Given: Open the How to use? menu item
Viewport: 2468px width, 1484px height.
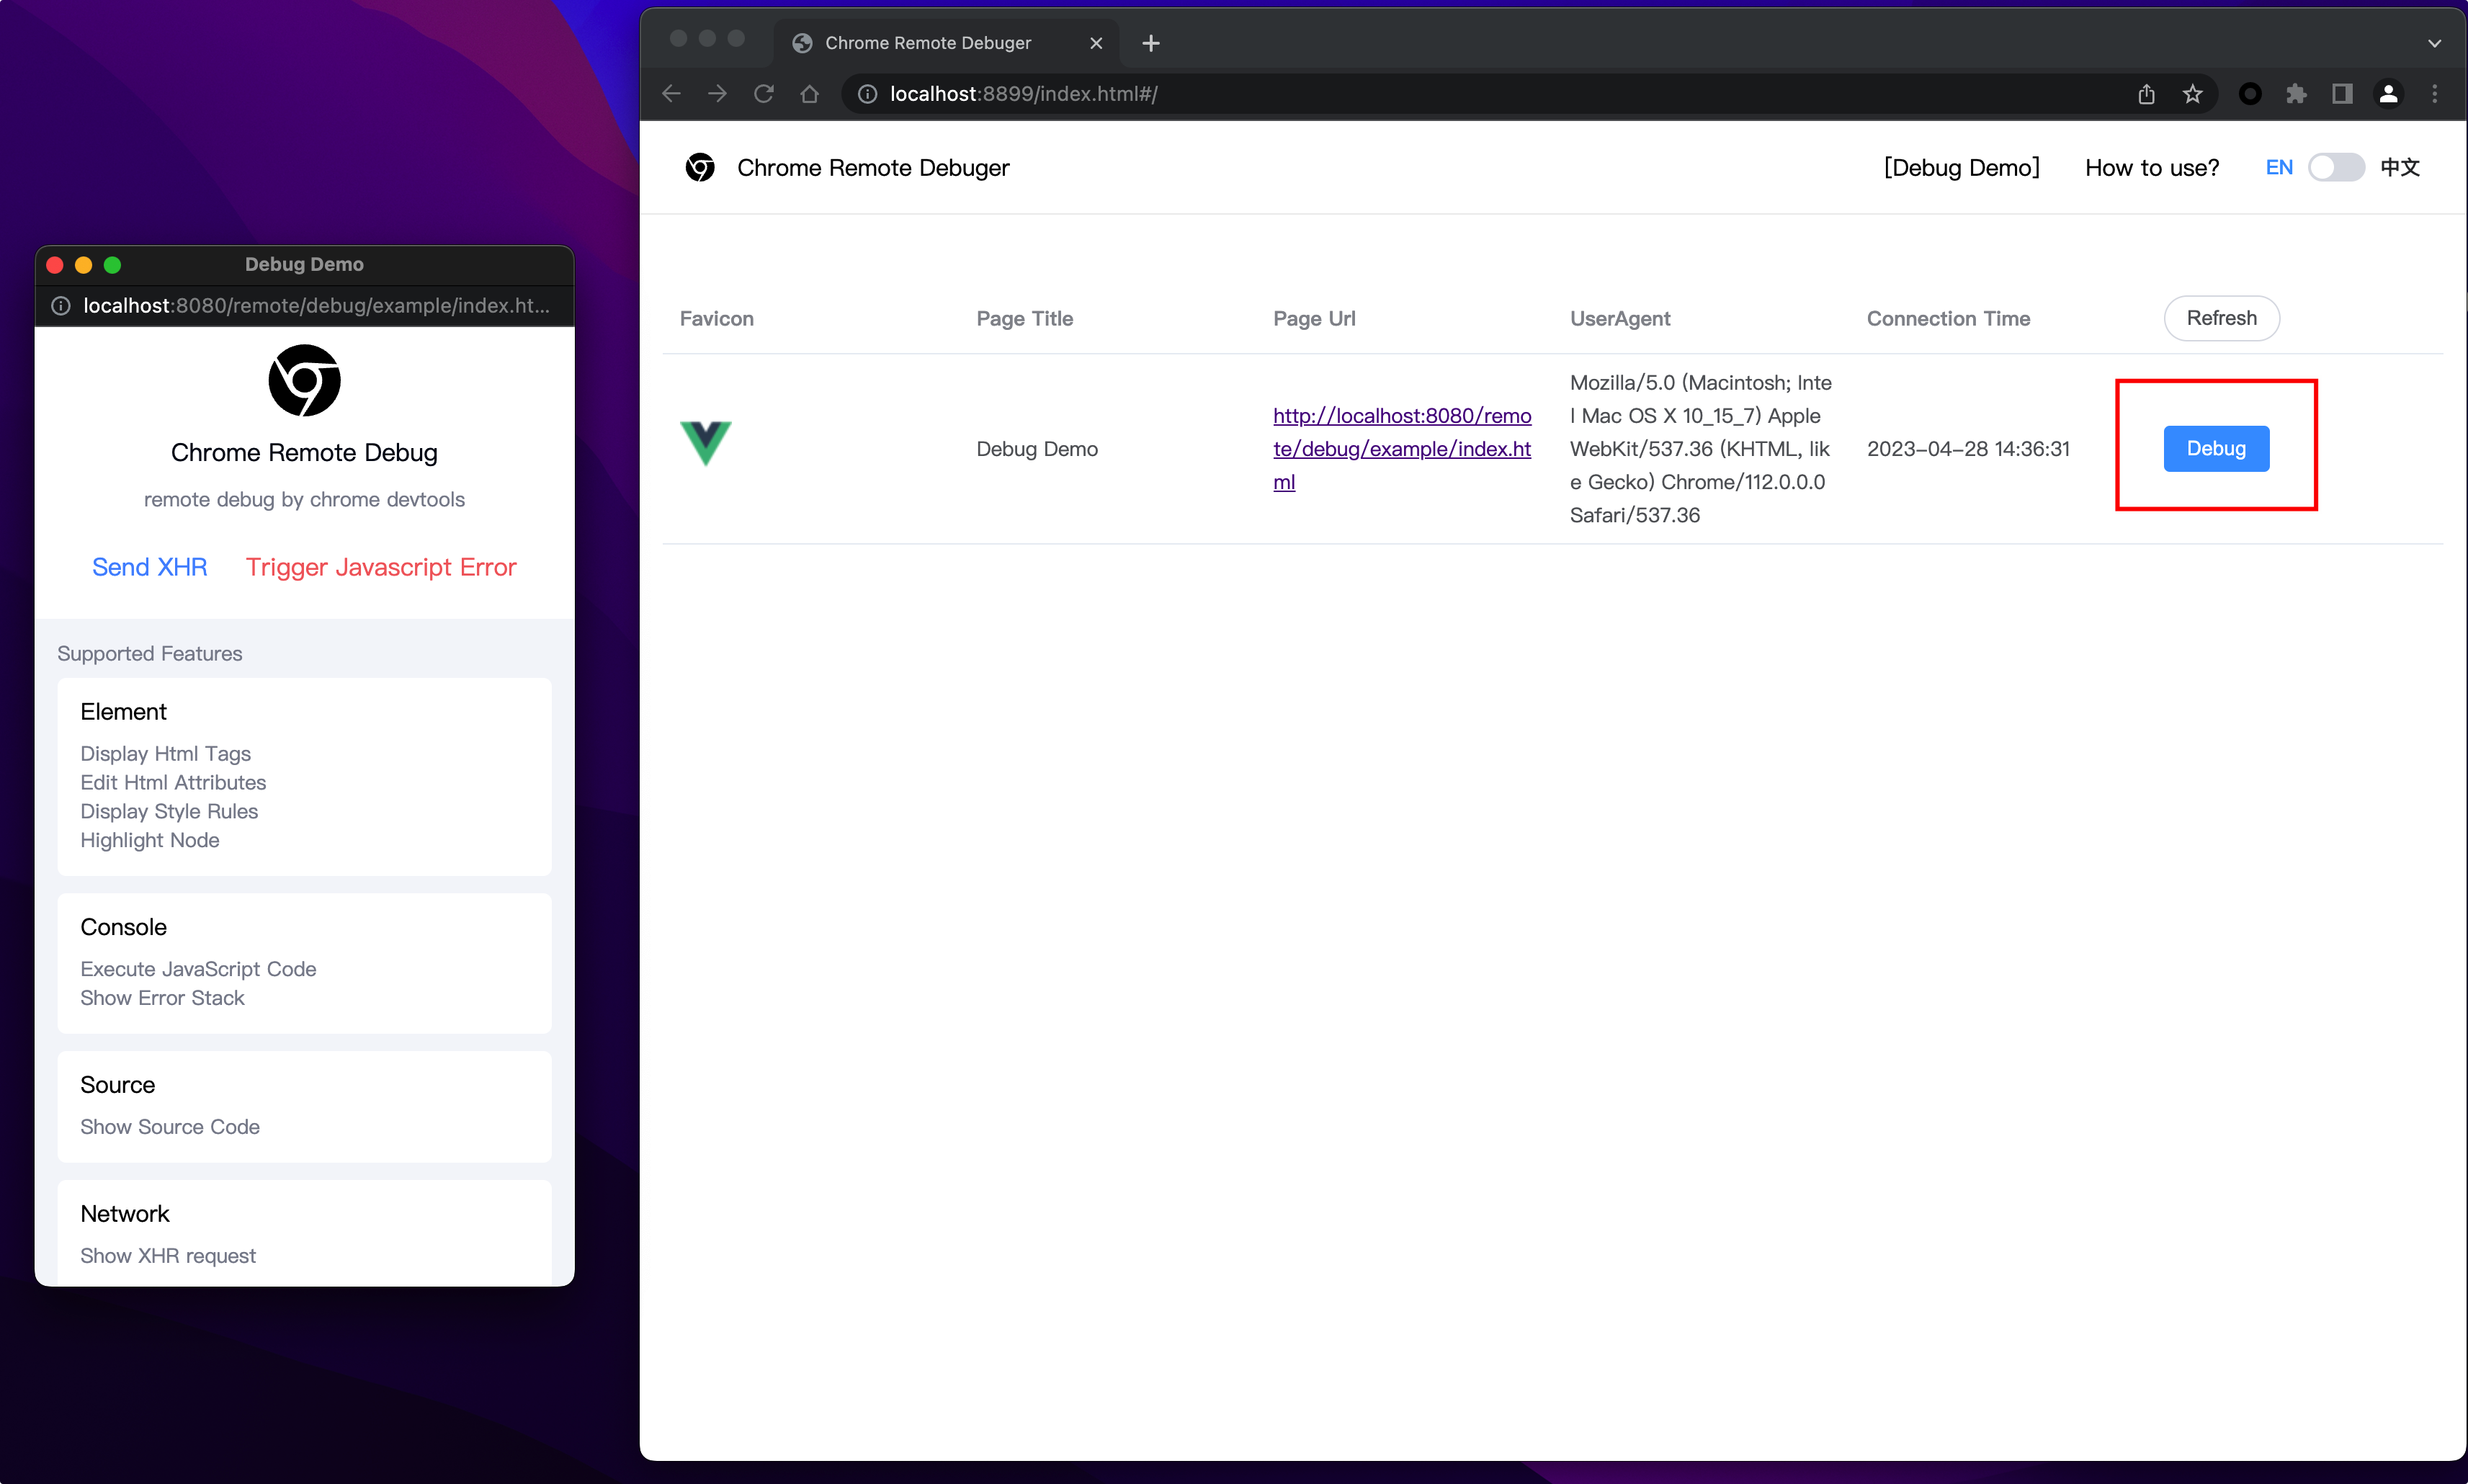Looking at the screenshot, I should [2151, 168].
